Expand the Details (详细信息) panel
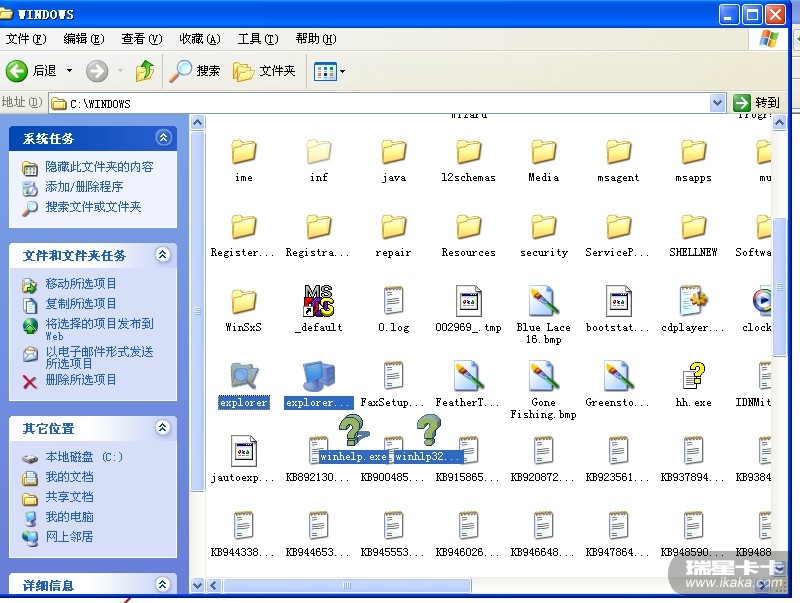This screenshot has height=603, width=800. (163, 584)
